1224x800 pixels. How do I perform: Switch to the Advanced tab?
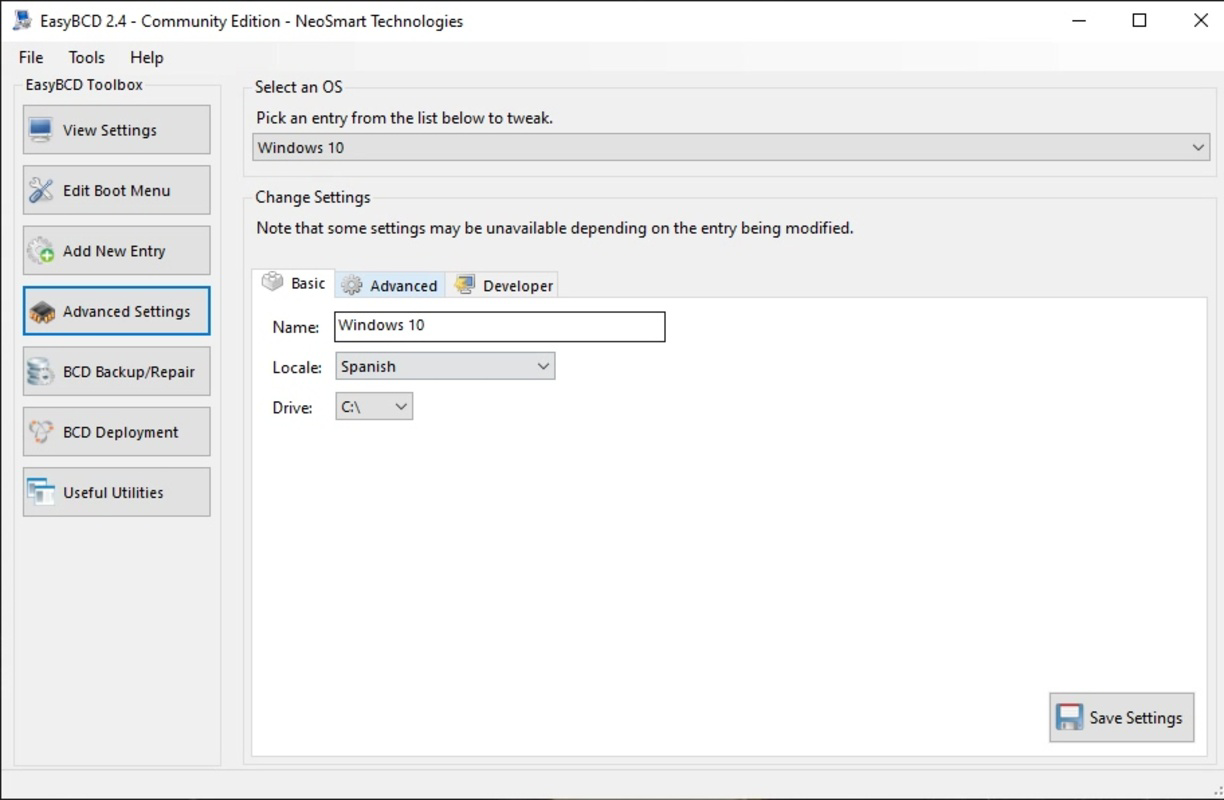(x=390, y=285)
